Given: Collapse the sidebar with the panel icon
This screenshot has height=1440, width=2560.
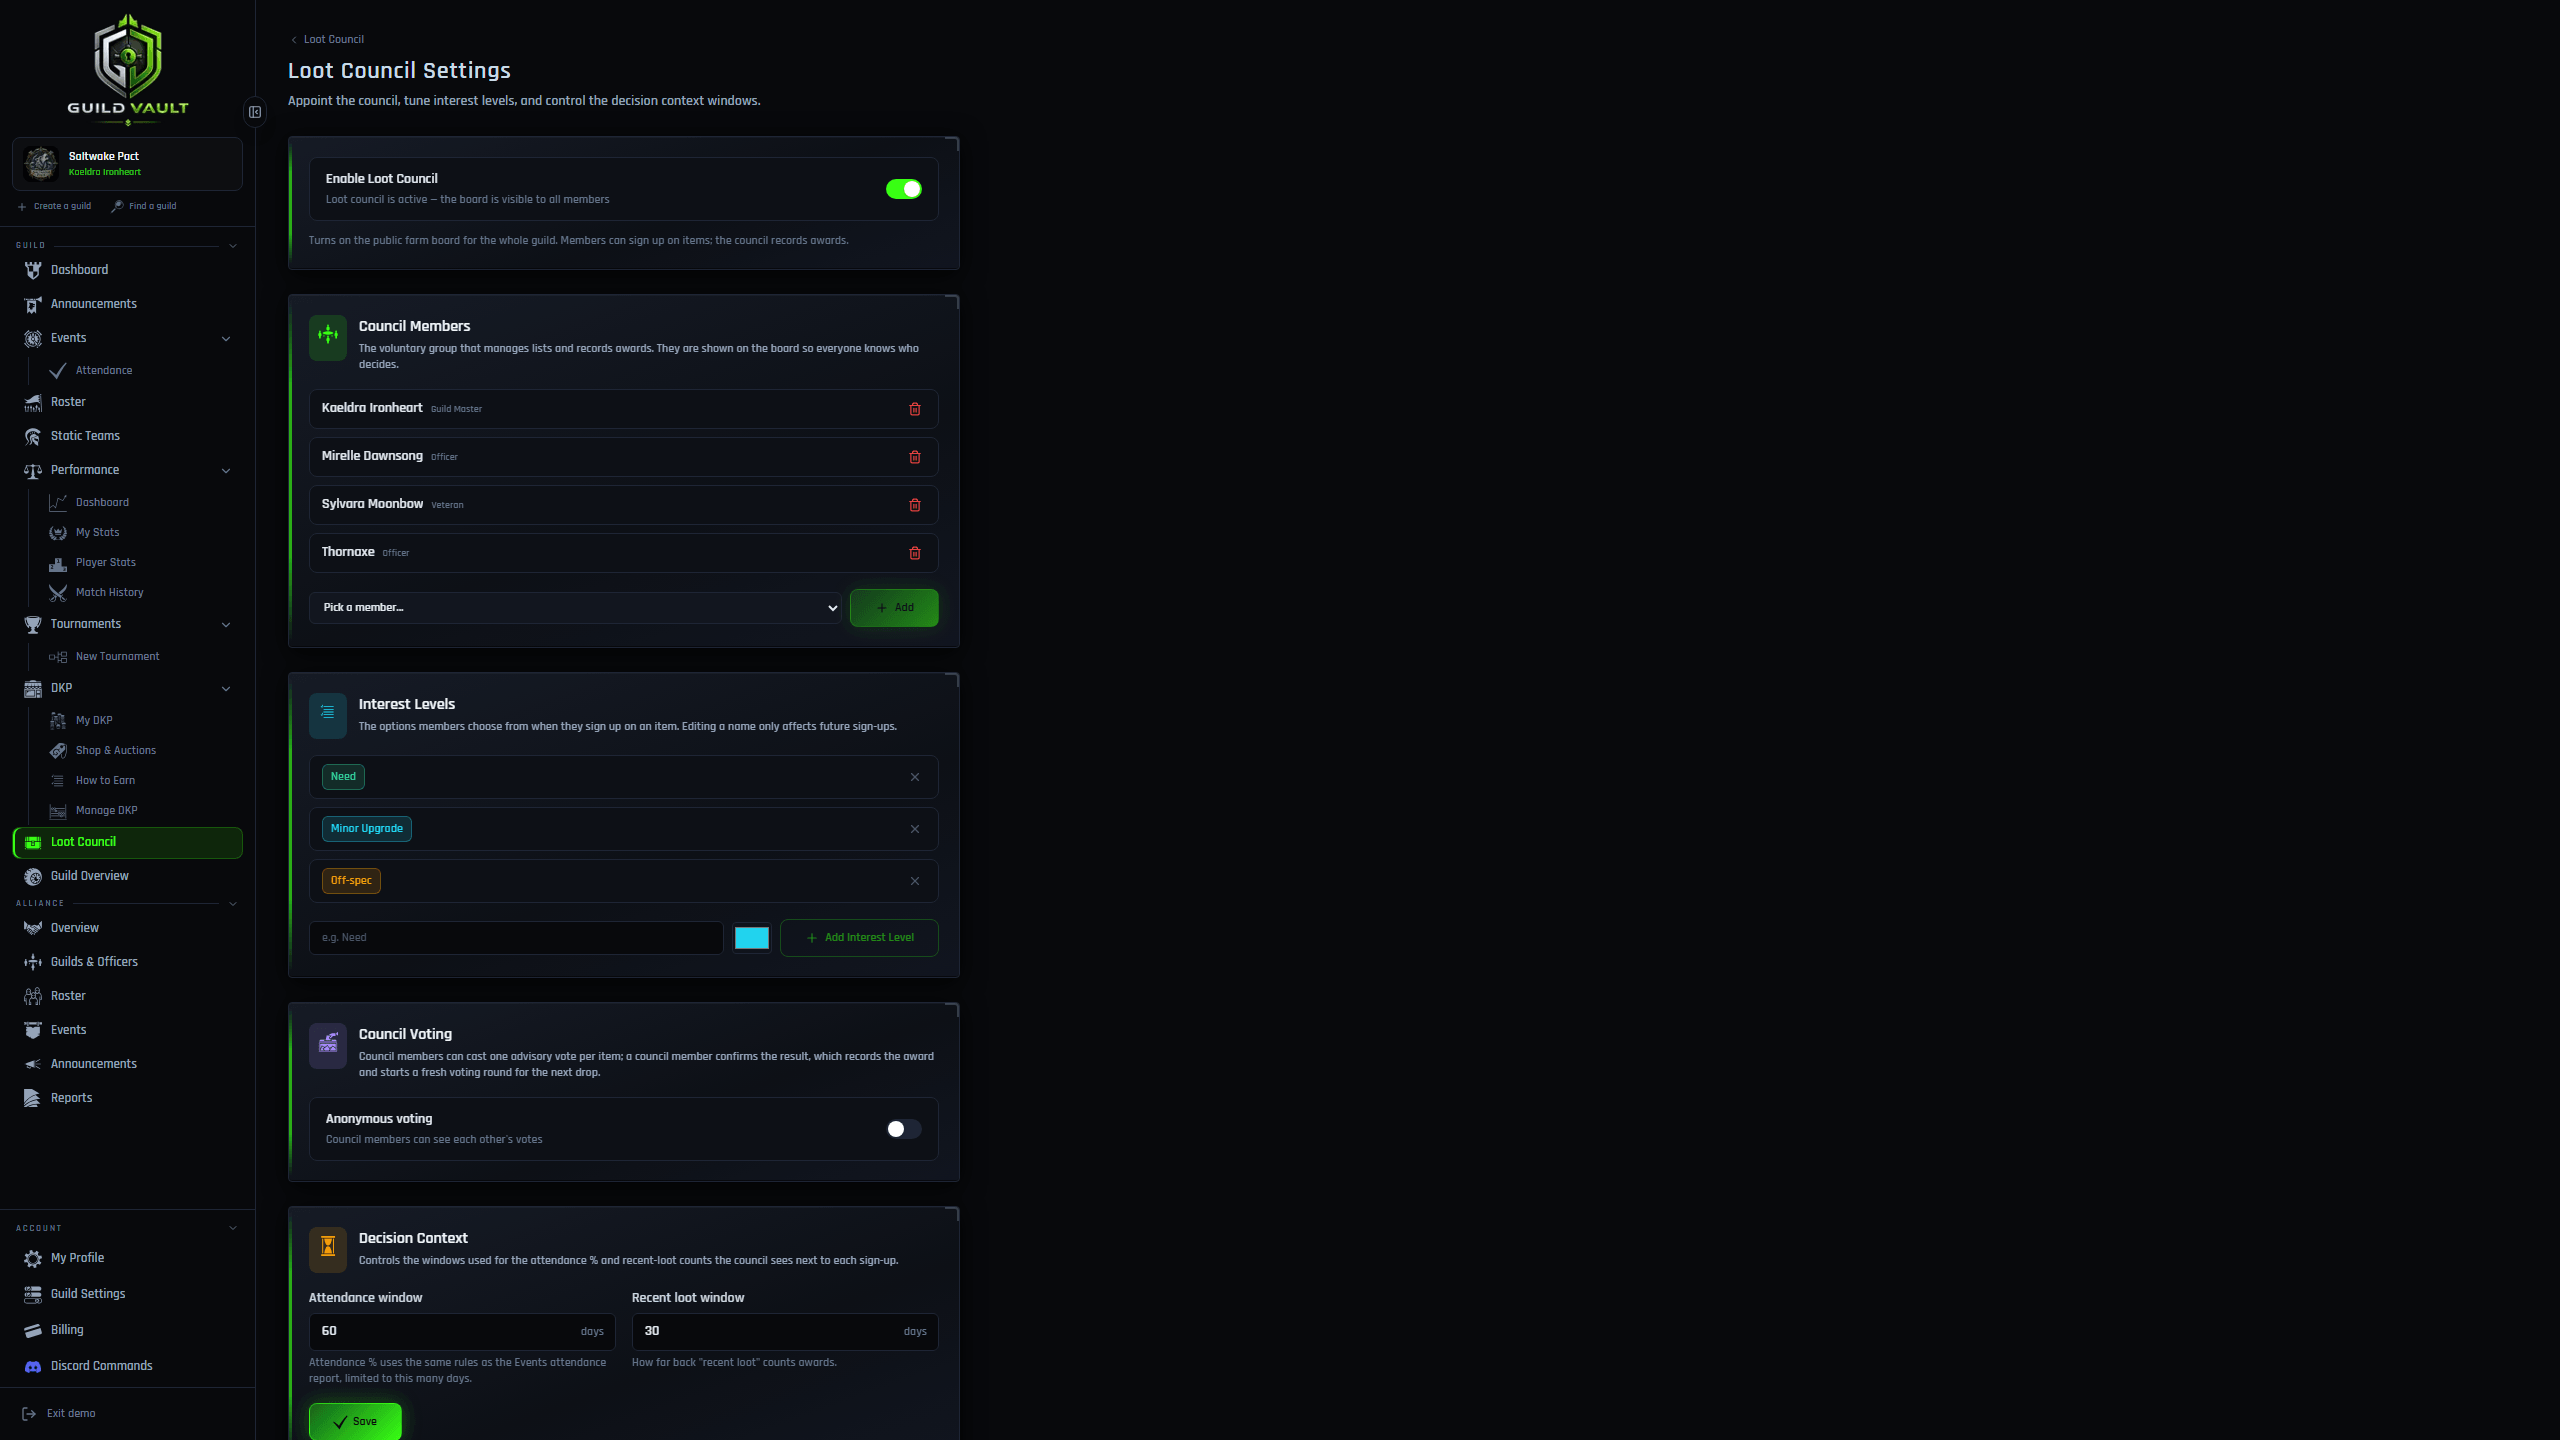Looking at the screenshot, I should point(255,112).
